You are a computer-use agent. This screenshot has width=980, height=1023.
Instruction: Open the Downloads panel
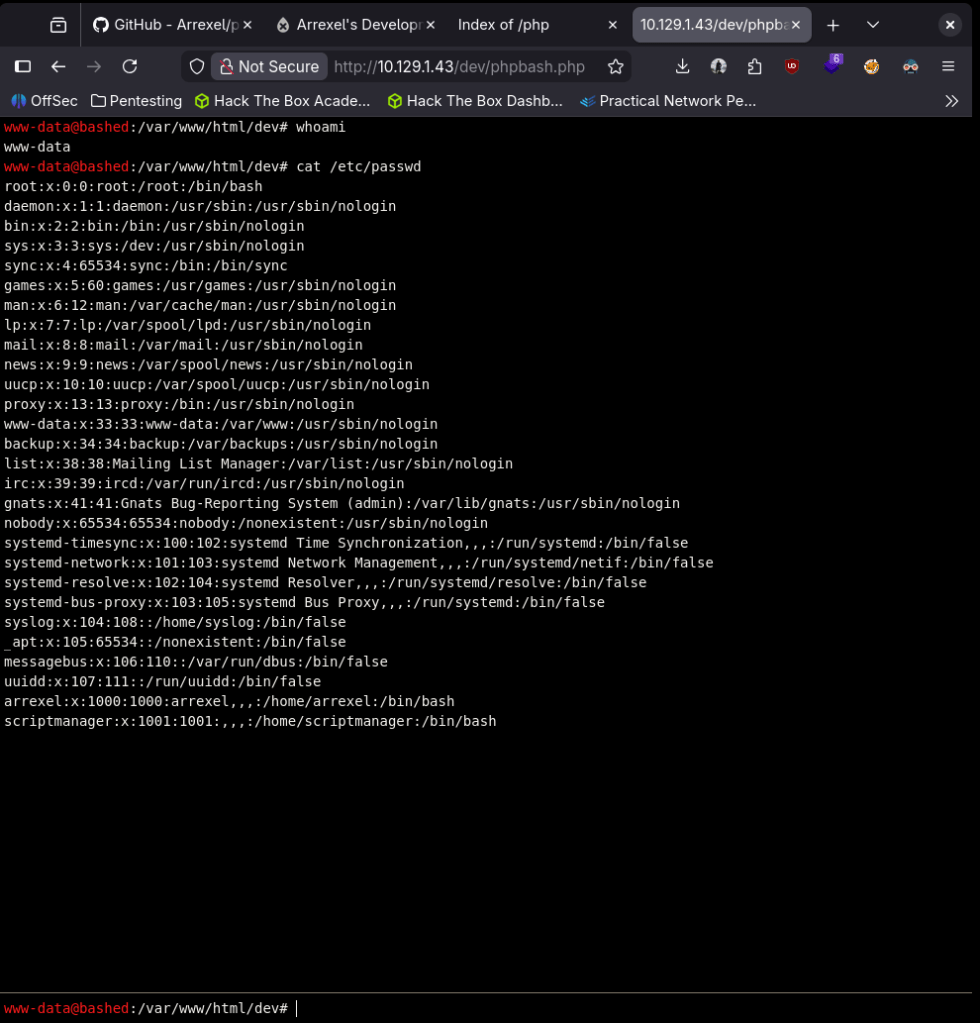pyautogui.click(x=682, y=67)
